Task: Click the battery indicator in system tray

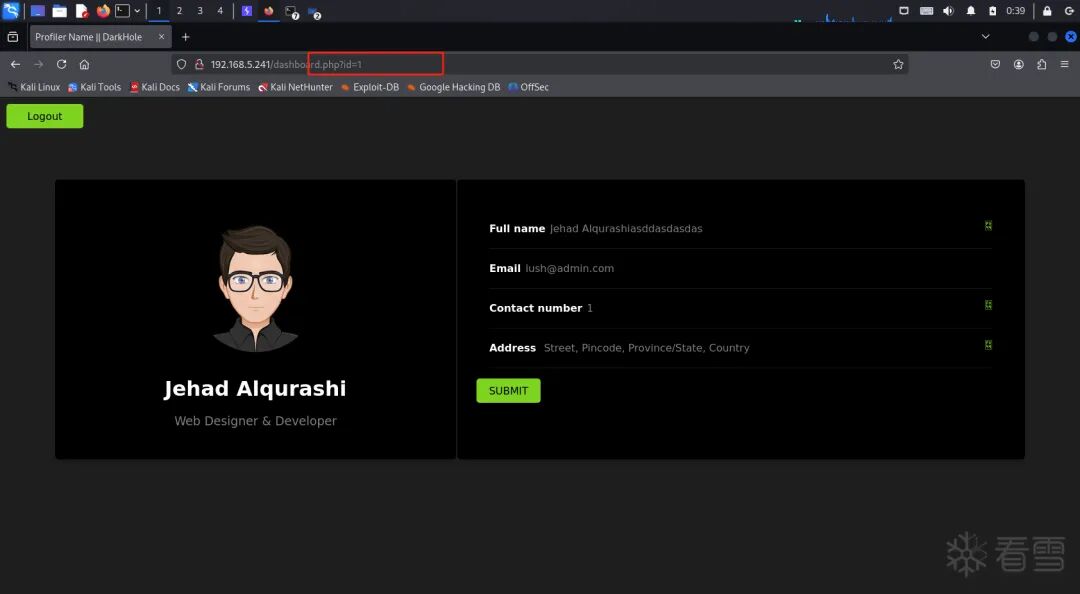Action: (993, 11)
